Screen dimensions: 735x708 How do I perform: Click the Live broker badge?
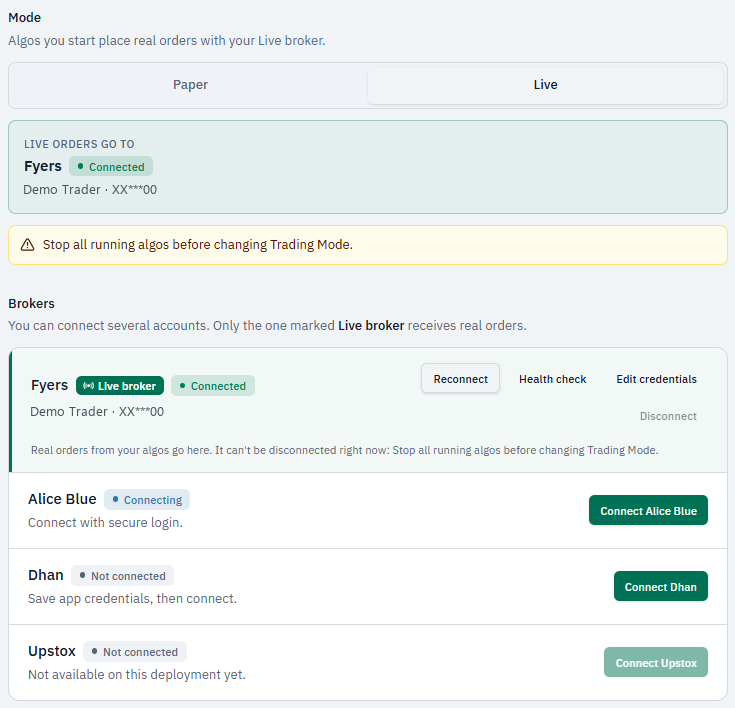pos(120,386)
